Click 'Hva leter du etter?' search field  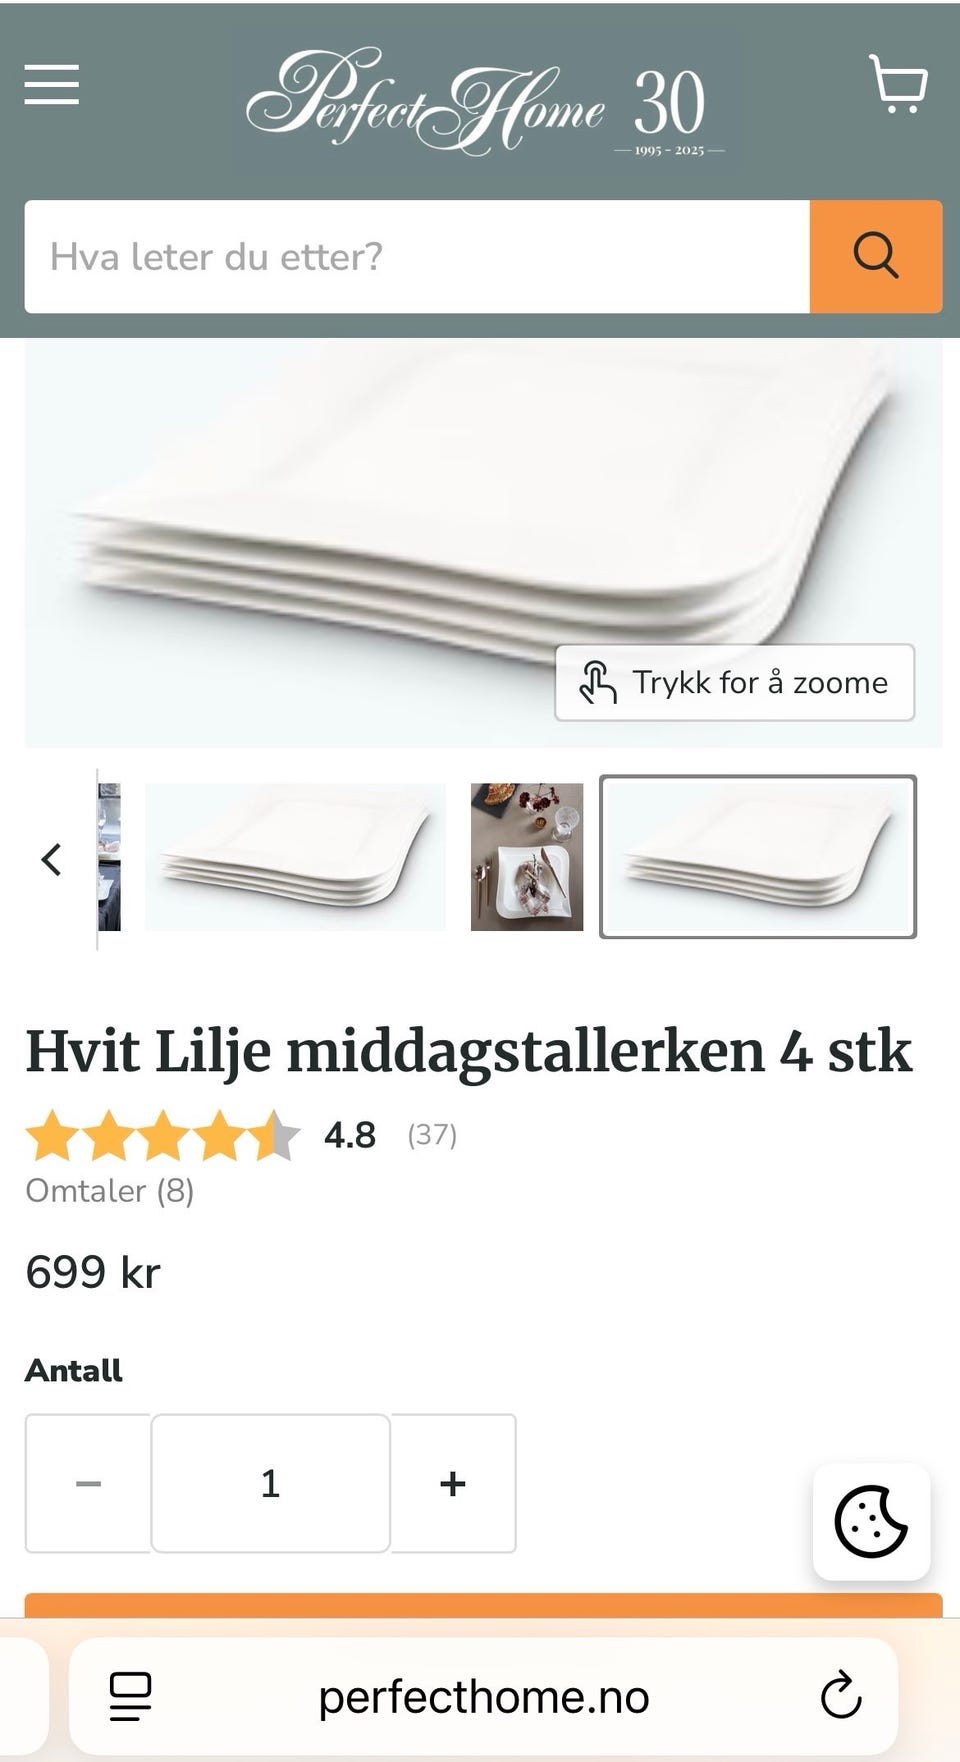click(x=417, y=256)
